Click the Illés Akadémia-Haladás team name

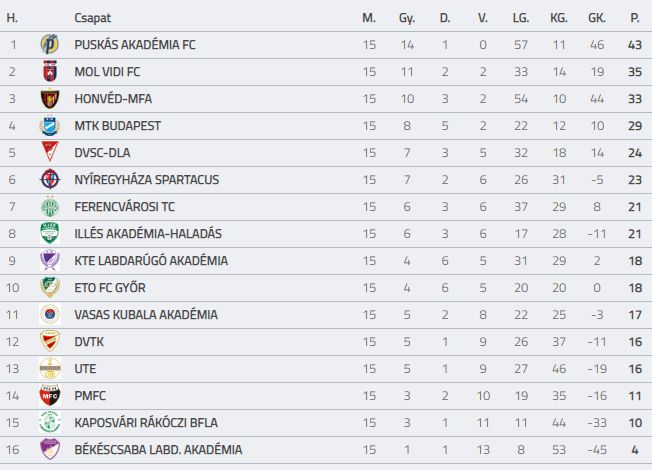148,234
